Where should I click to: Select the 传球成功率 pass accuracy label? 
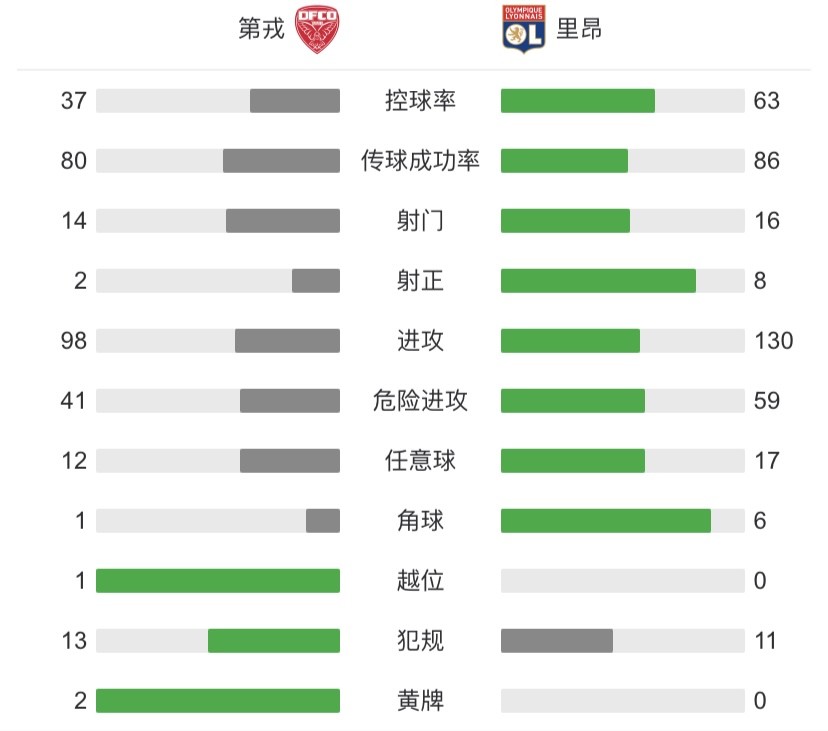click(420, 161)
